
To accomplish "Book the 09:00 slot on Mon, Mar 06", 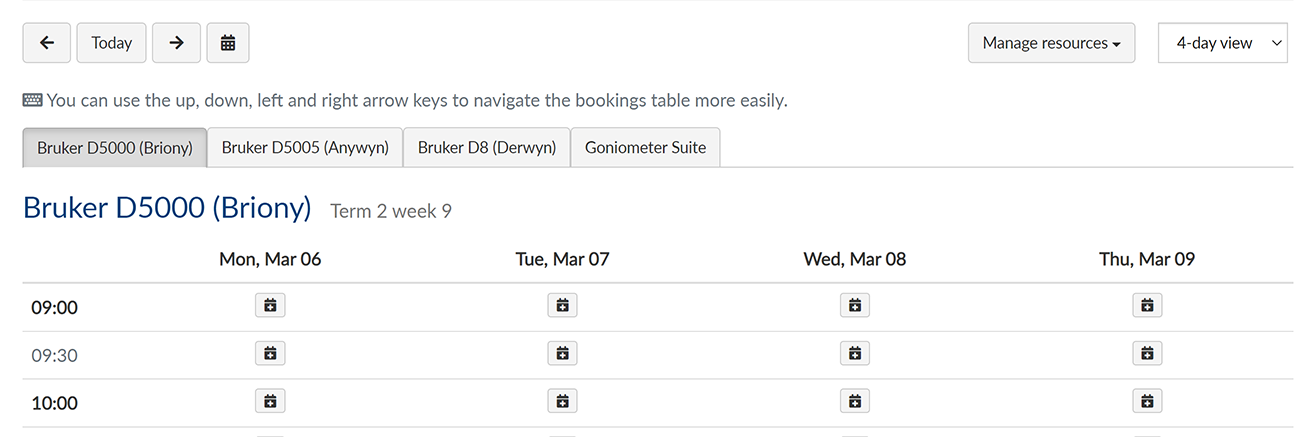I will click(x=270, y=305).
